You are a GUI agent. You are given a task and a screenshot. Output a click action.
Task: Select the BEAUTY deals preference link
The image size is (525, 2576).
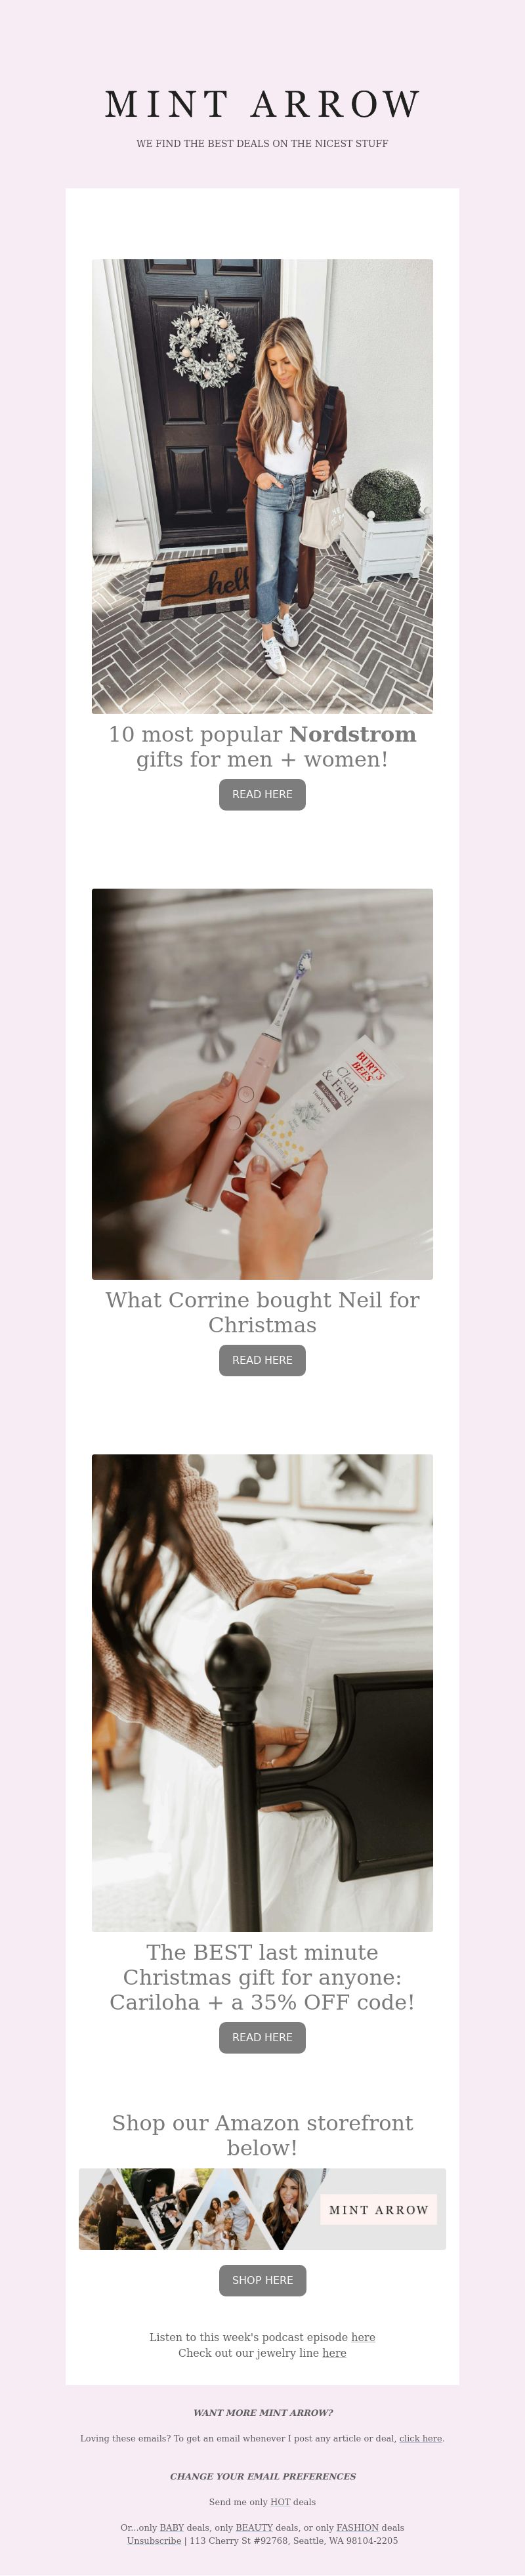[254, 2527]
